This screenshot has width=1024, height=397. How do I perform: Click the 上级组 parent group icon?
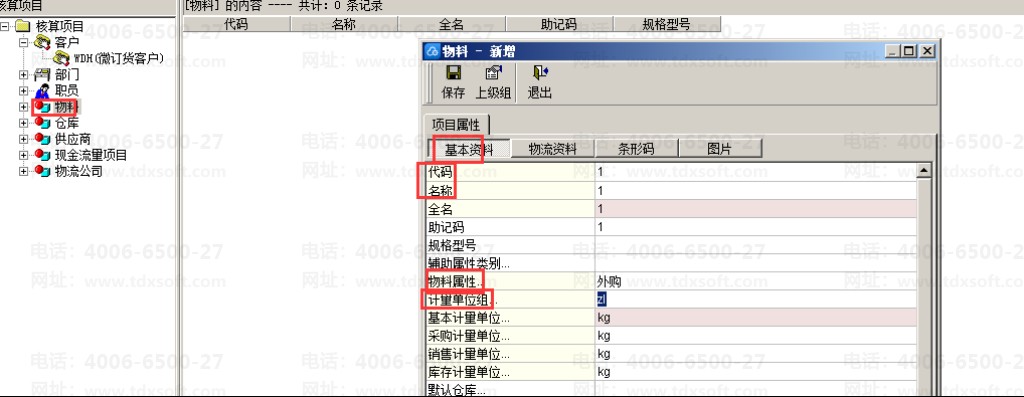click(493, 73)
